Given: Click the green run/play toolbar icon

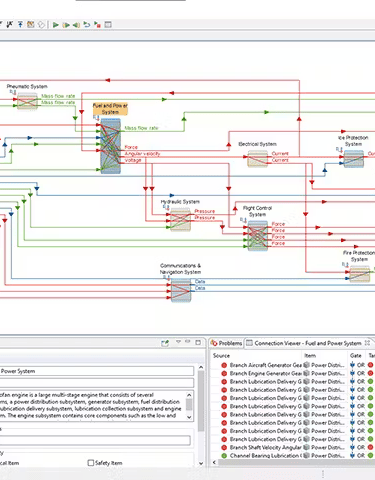Looking at the screenshot, I should point(56,25).
